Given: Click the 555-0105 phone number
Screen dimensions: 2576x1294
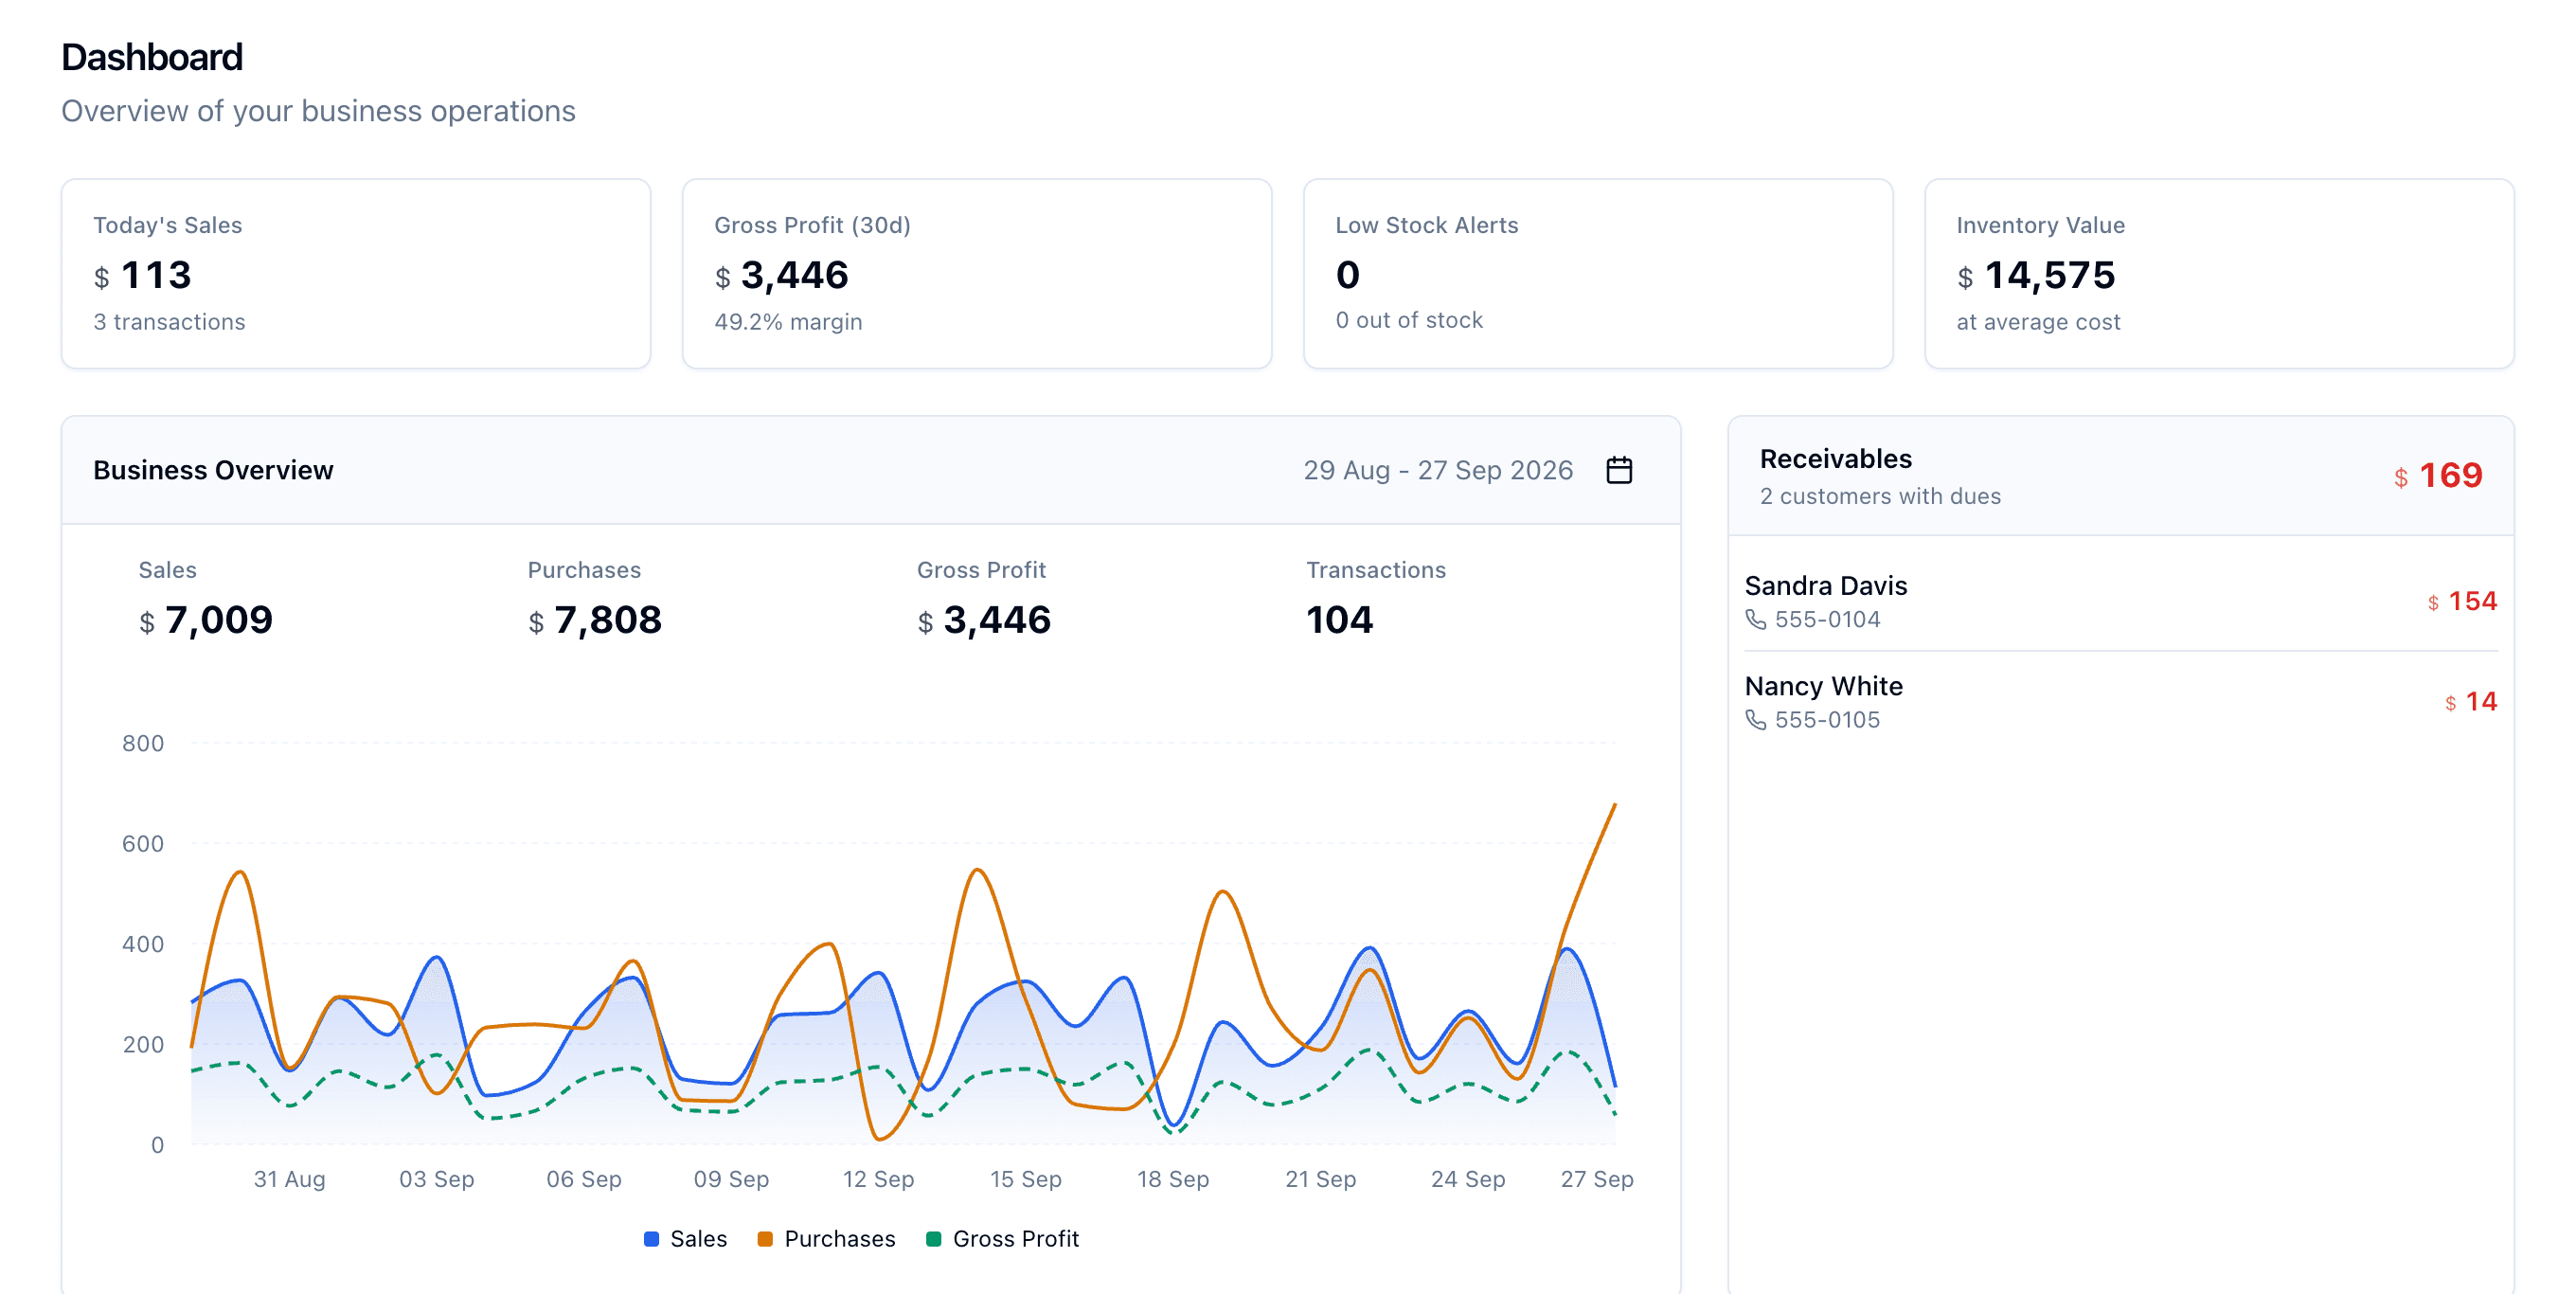Looking at the screenshot, I should (x=1827, y=720).
